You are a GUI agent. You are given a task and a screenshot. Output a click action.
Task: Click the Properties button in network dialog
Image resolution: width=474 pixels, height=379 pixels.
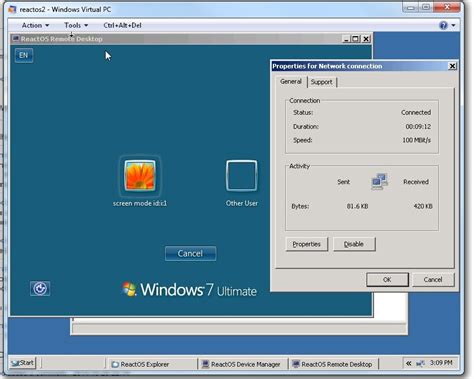[307, 244]
